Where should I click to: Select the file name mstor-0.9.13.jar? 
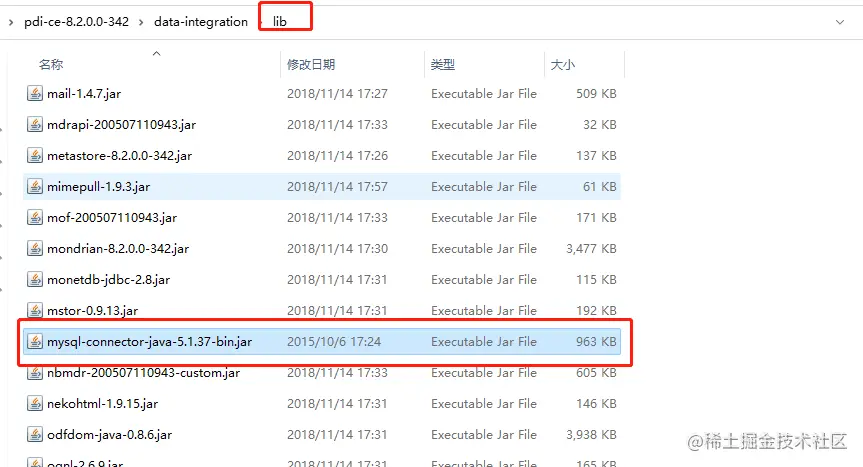click(92, 311)
